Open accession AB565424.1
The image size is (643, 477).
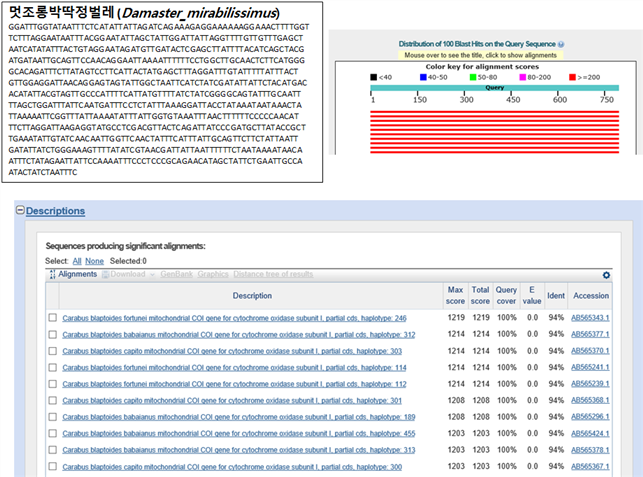point(590,434)
